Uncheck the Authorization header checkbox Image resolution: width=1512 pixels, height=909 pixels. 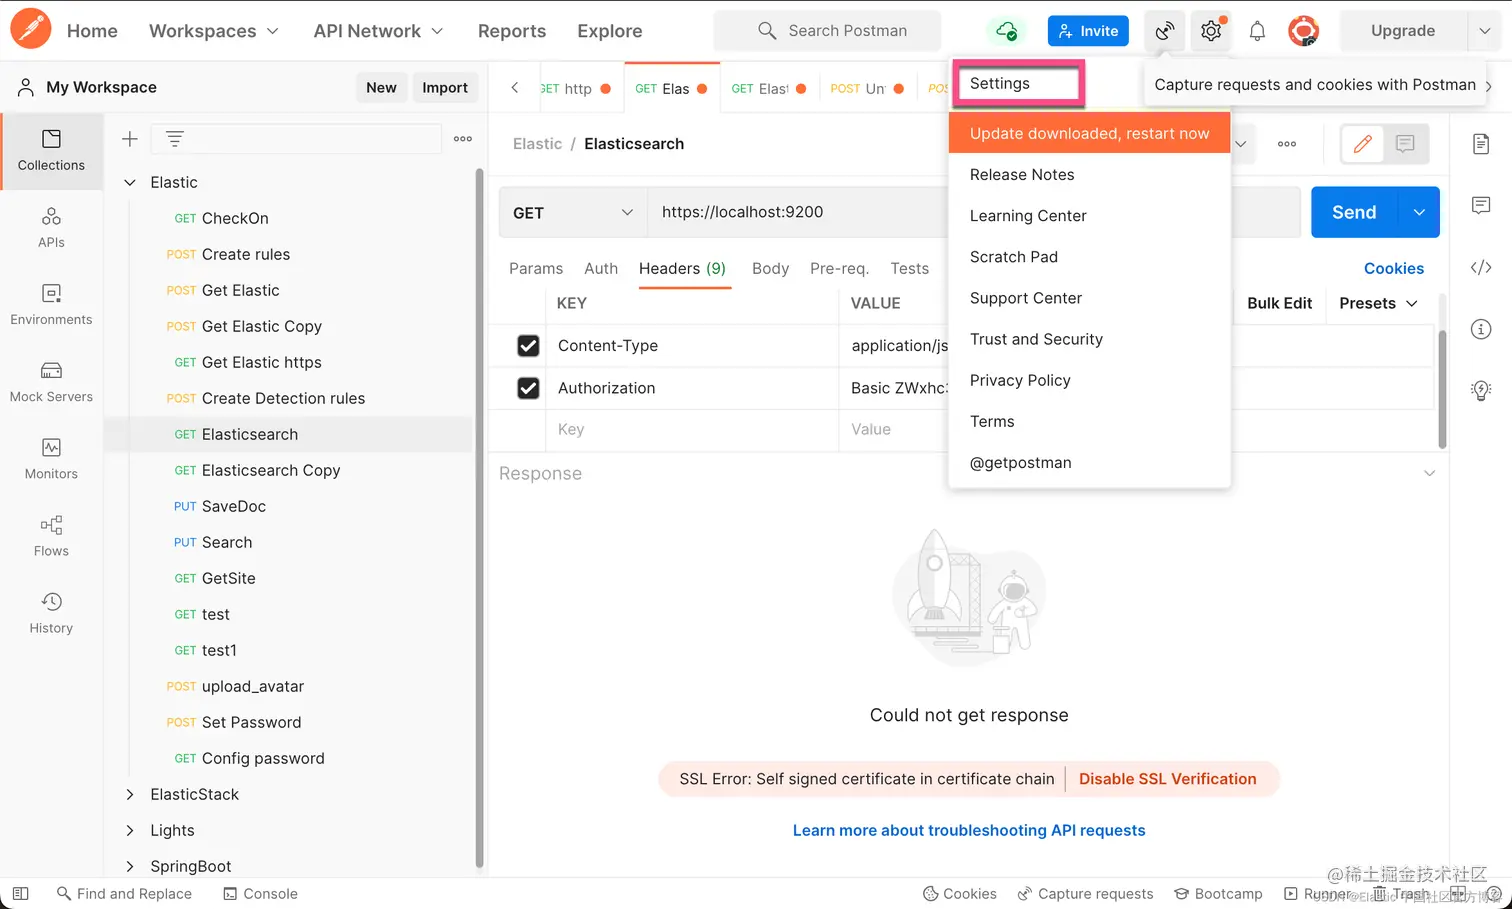point(528,387)
